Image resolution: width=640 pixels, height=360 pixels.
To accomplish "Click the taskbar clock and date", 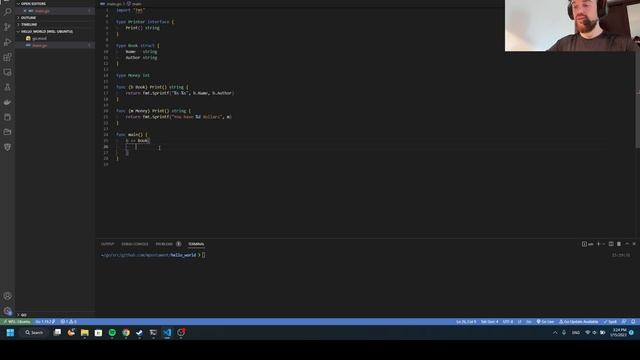I will coord(619,333).
